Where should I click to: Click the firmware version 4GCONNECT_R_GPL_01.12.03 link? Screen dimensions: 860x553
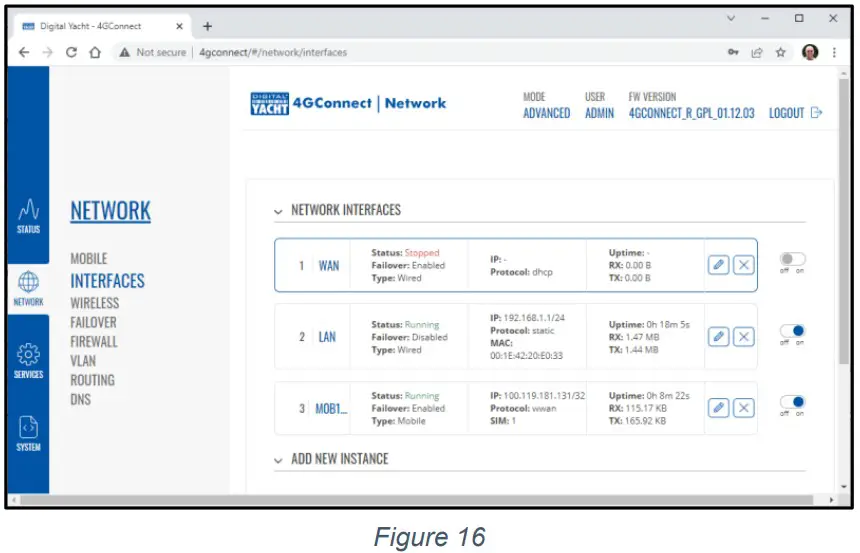click(692, 113)
